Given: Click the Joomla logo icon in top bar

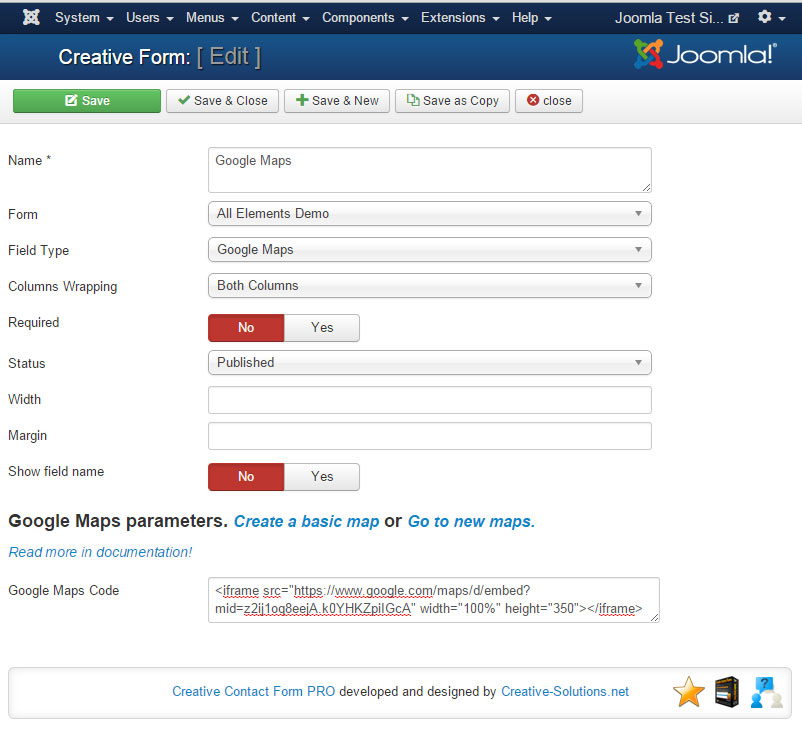Looking at the screenshot, I should pos(31,17).
